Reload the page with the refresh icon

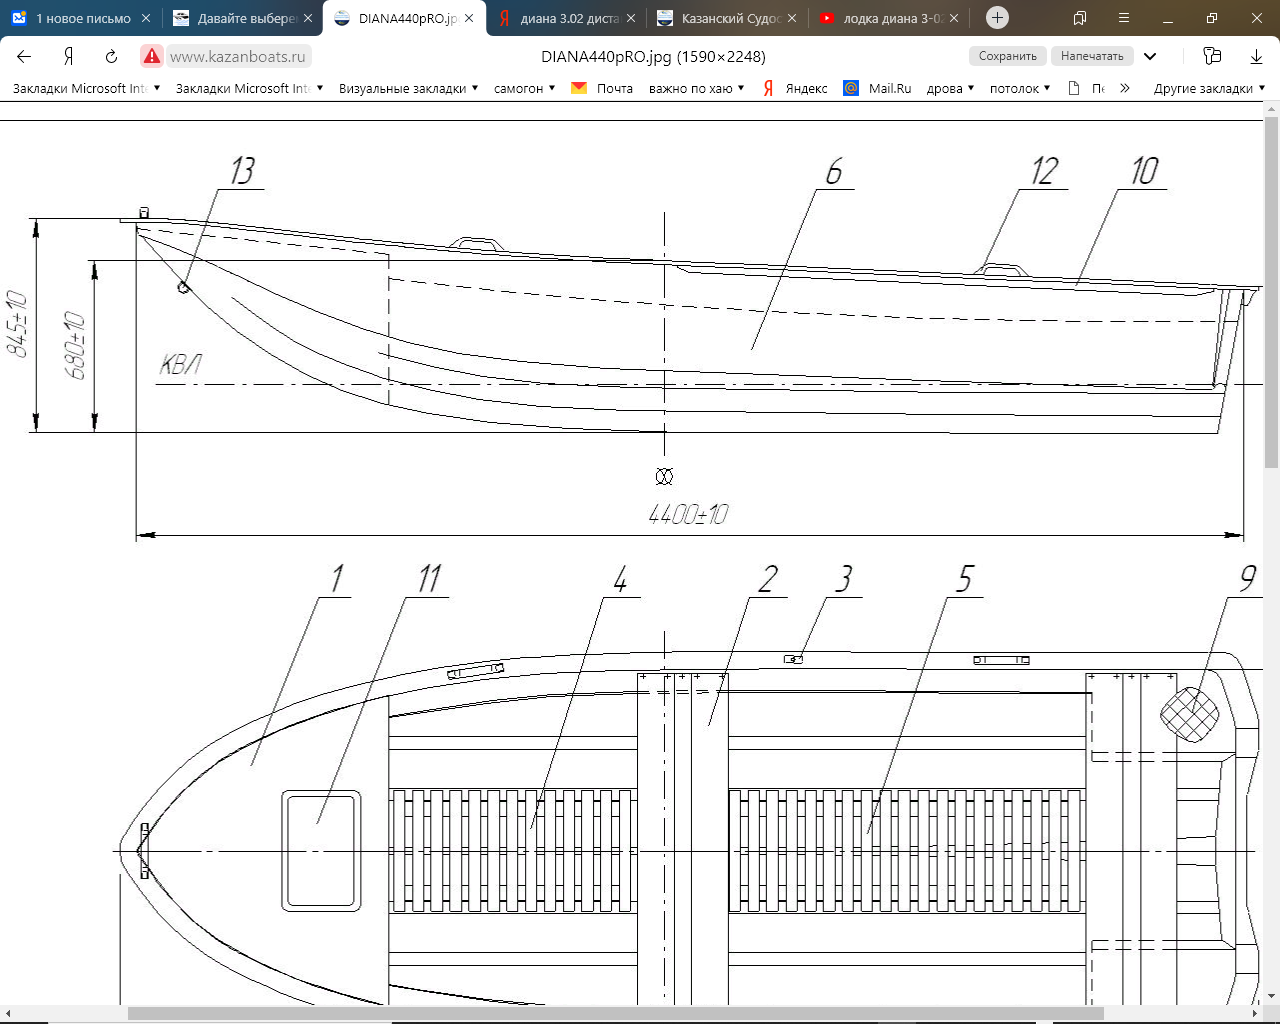[111, 56]
